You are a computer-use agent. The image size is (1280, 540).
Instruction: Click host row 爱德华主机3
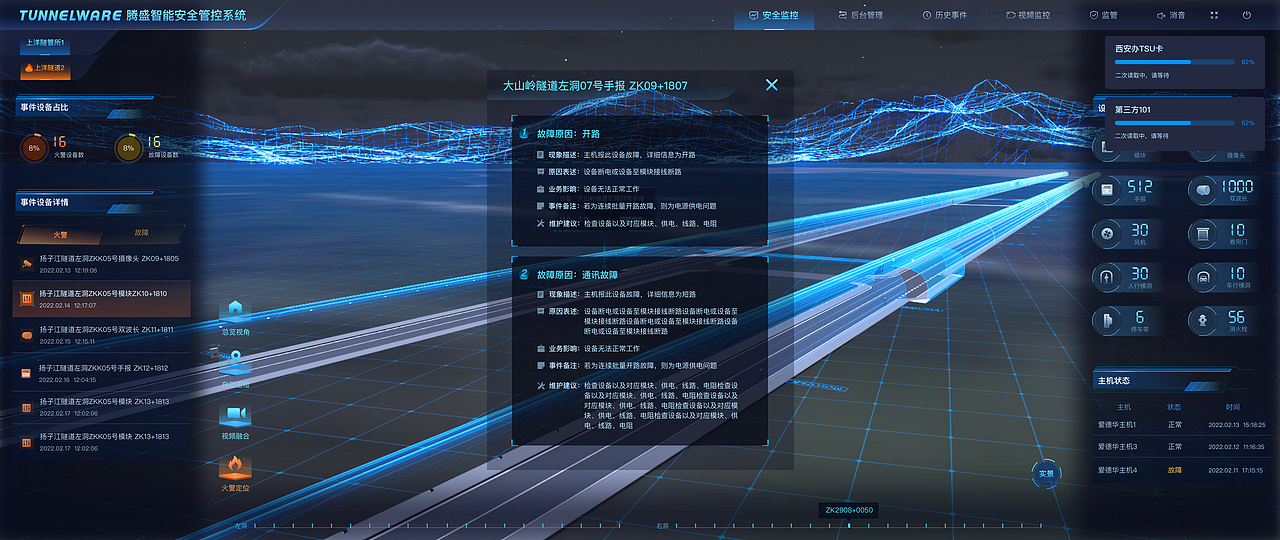coord(1181,447)
